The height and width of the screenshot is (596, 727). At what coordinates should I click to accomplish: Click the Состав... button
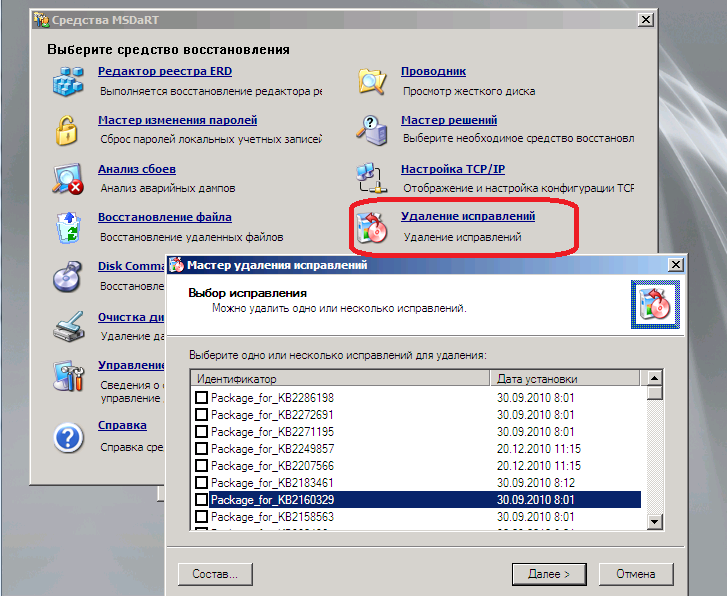(x=215, y=574)
